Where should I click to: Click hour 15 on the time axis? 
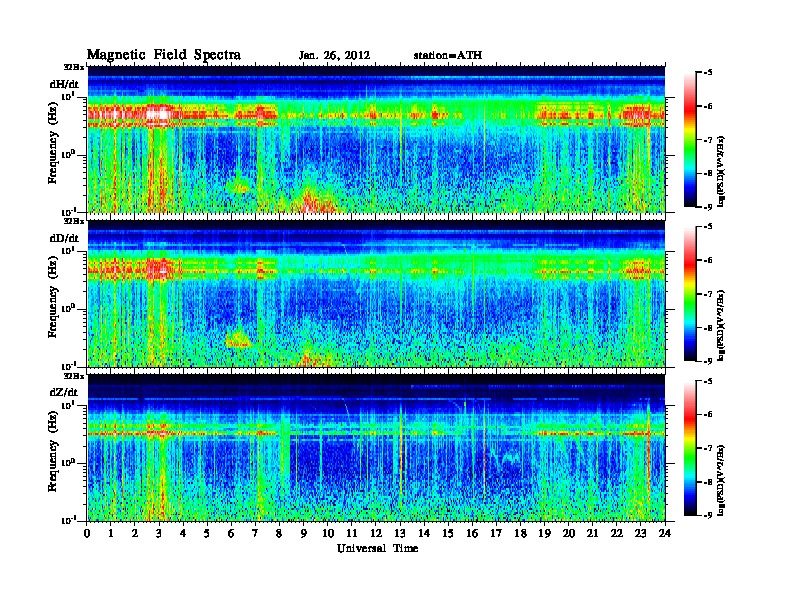(x=448, y=534)
